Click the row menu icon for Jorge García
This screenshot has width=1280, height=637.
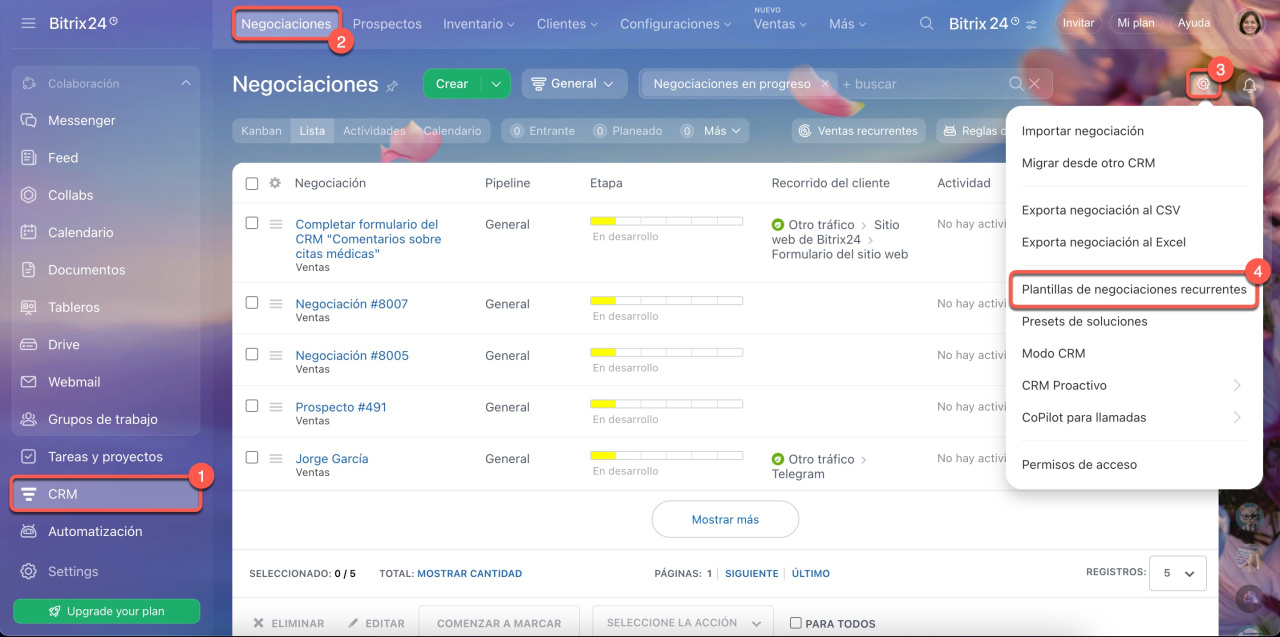[277, 459]
